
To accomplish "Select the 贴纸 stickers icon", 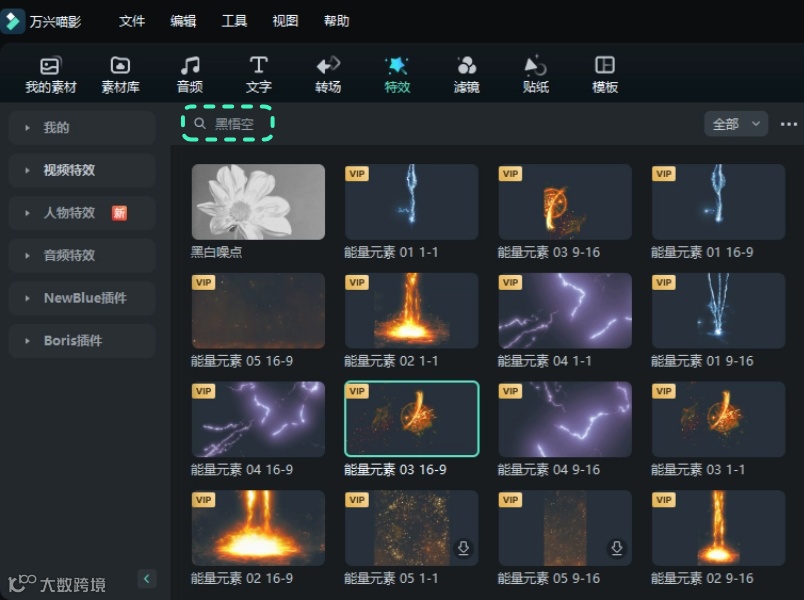I will [x=534, y=70].
